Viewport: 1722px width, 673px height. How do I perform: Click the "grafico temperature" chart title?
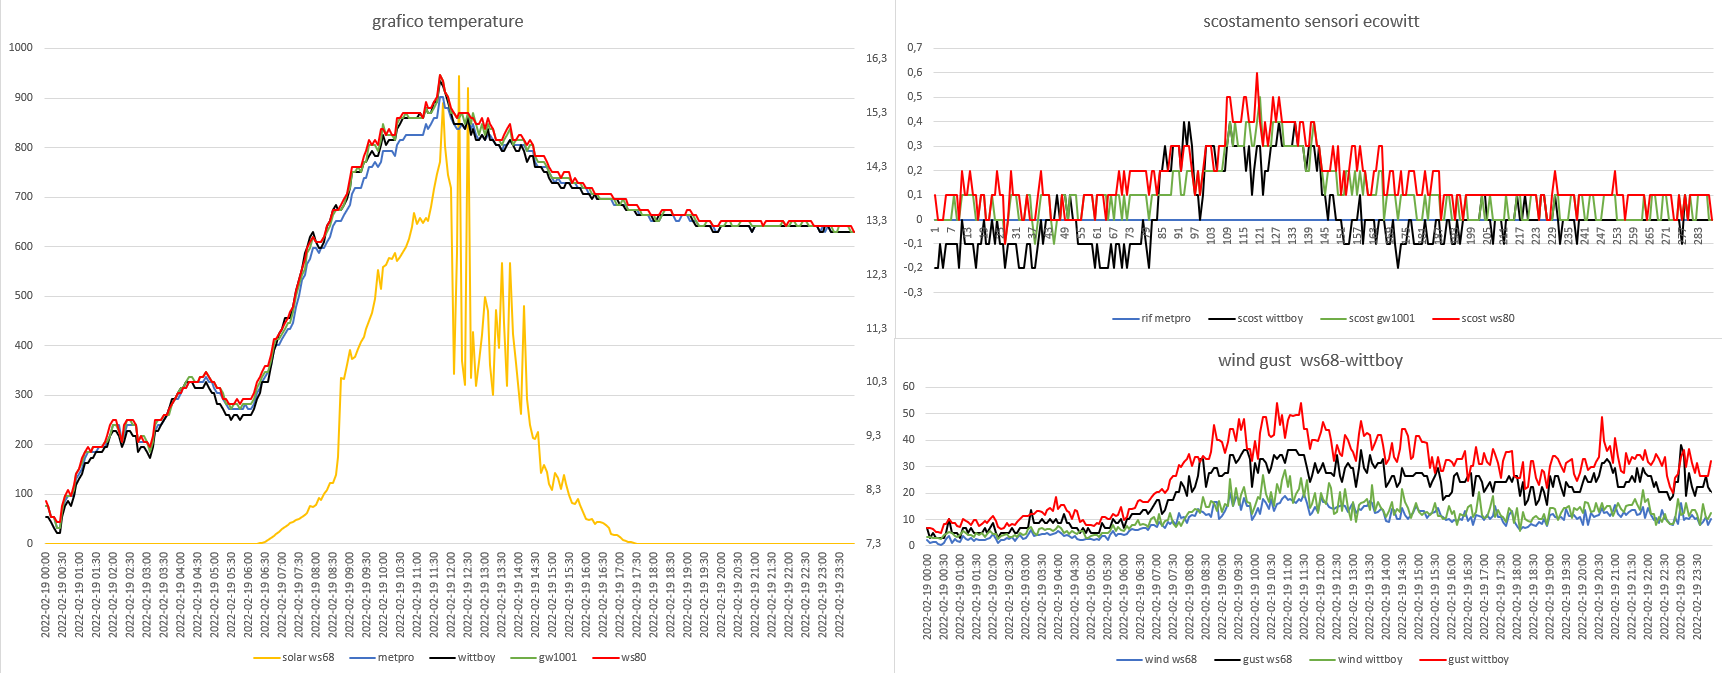(447, 21)
